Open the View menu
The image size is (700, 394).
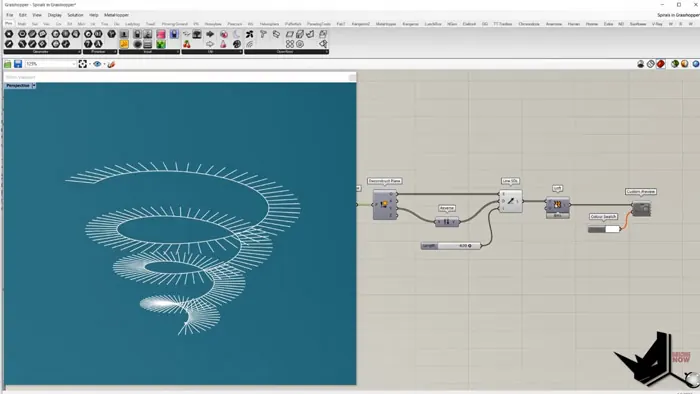click(37, 15)
